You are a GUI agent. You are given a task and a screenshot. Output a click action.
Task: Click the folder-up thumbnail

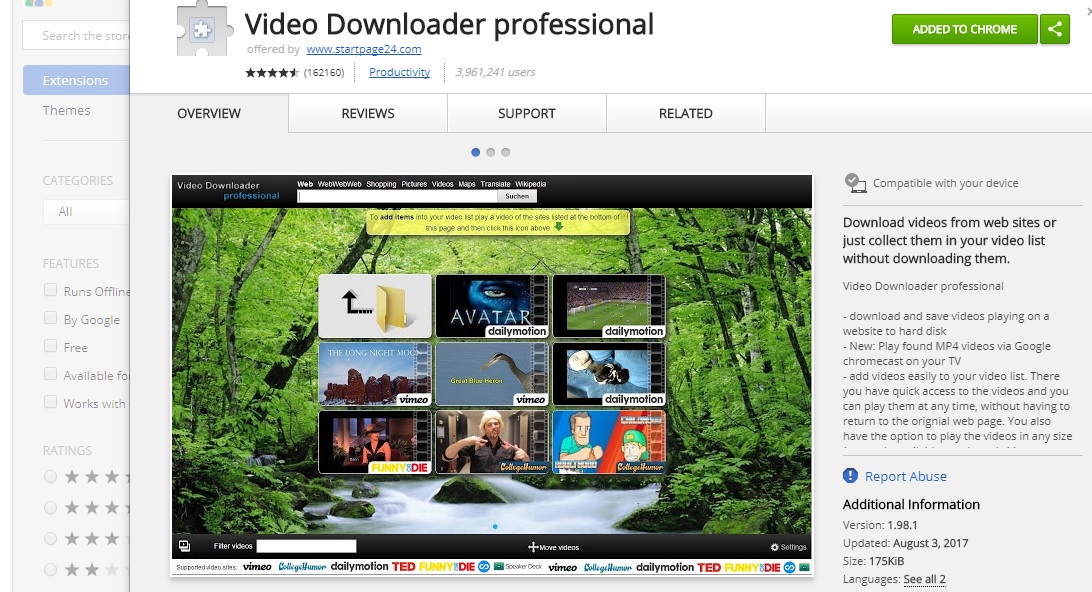(375, 306)
